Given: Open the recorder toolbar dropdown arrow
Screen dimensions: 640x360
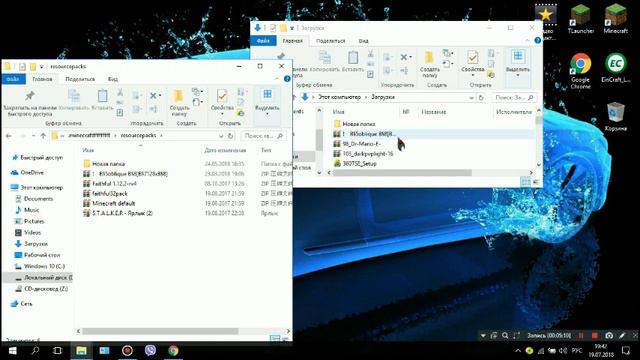Looking at the screenshot, I should pos(483,336).
